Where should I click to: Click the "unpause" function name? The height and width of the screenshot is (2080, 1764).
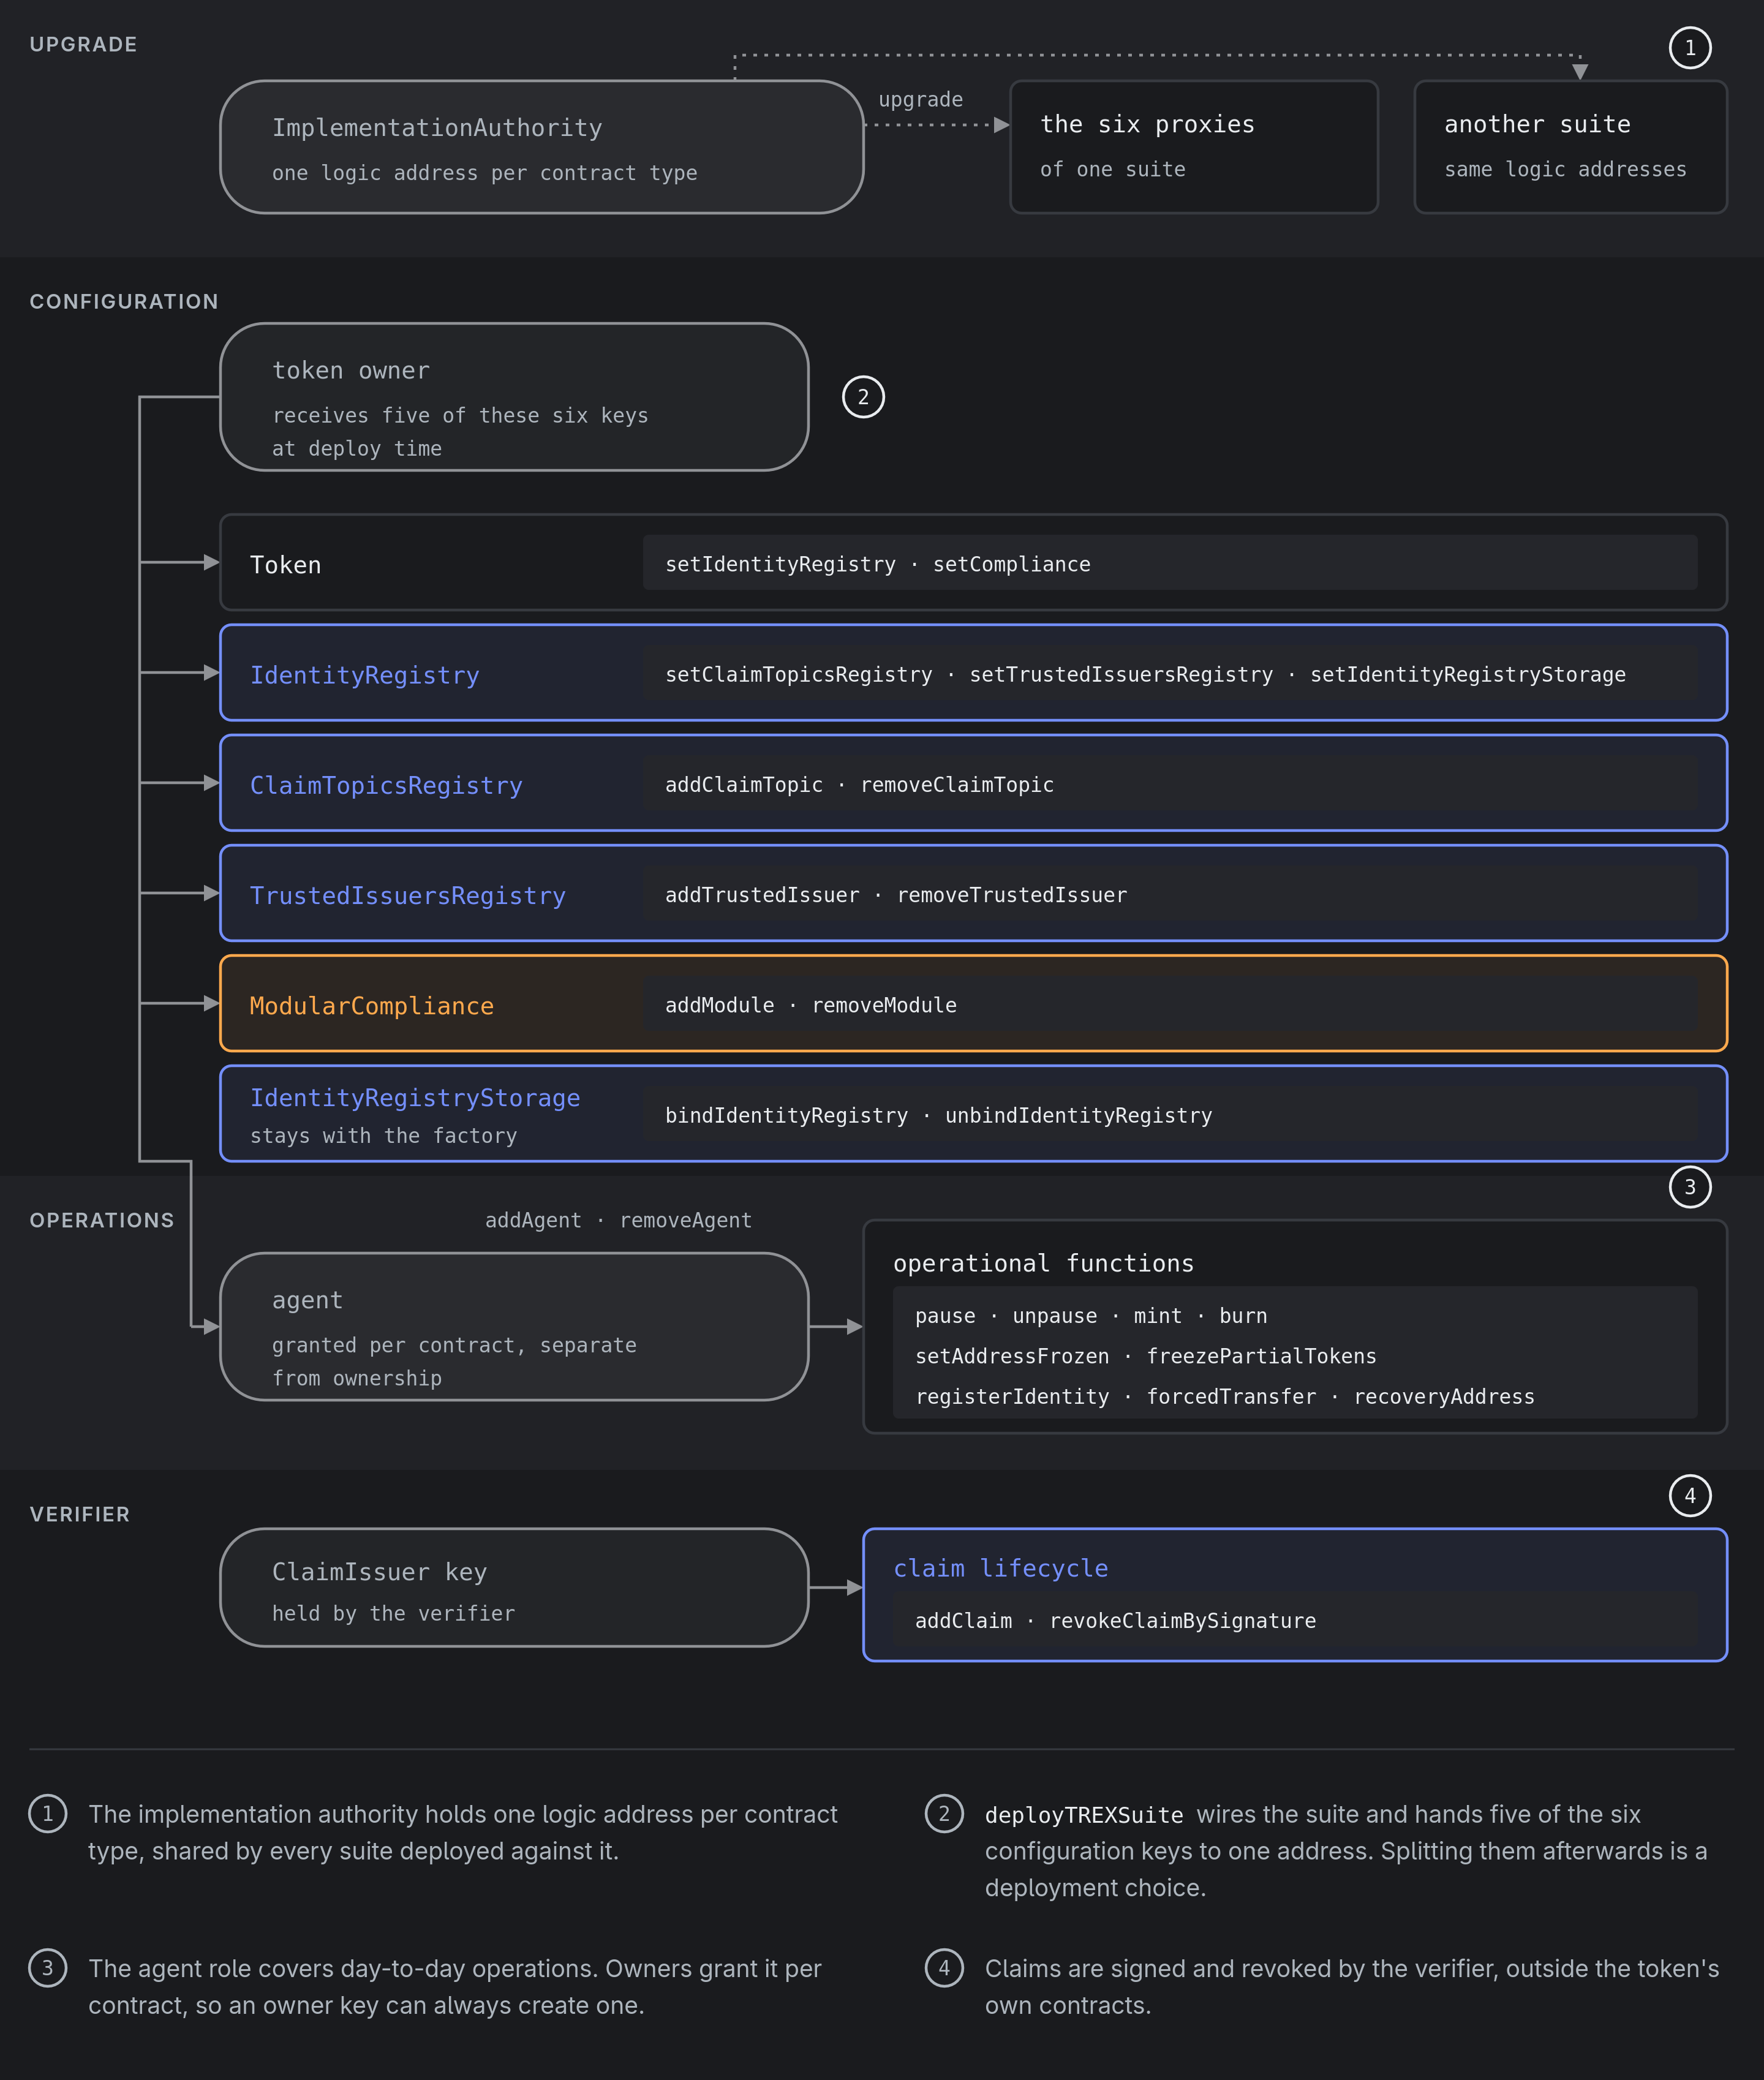click(x=1054, y=1316)
